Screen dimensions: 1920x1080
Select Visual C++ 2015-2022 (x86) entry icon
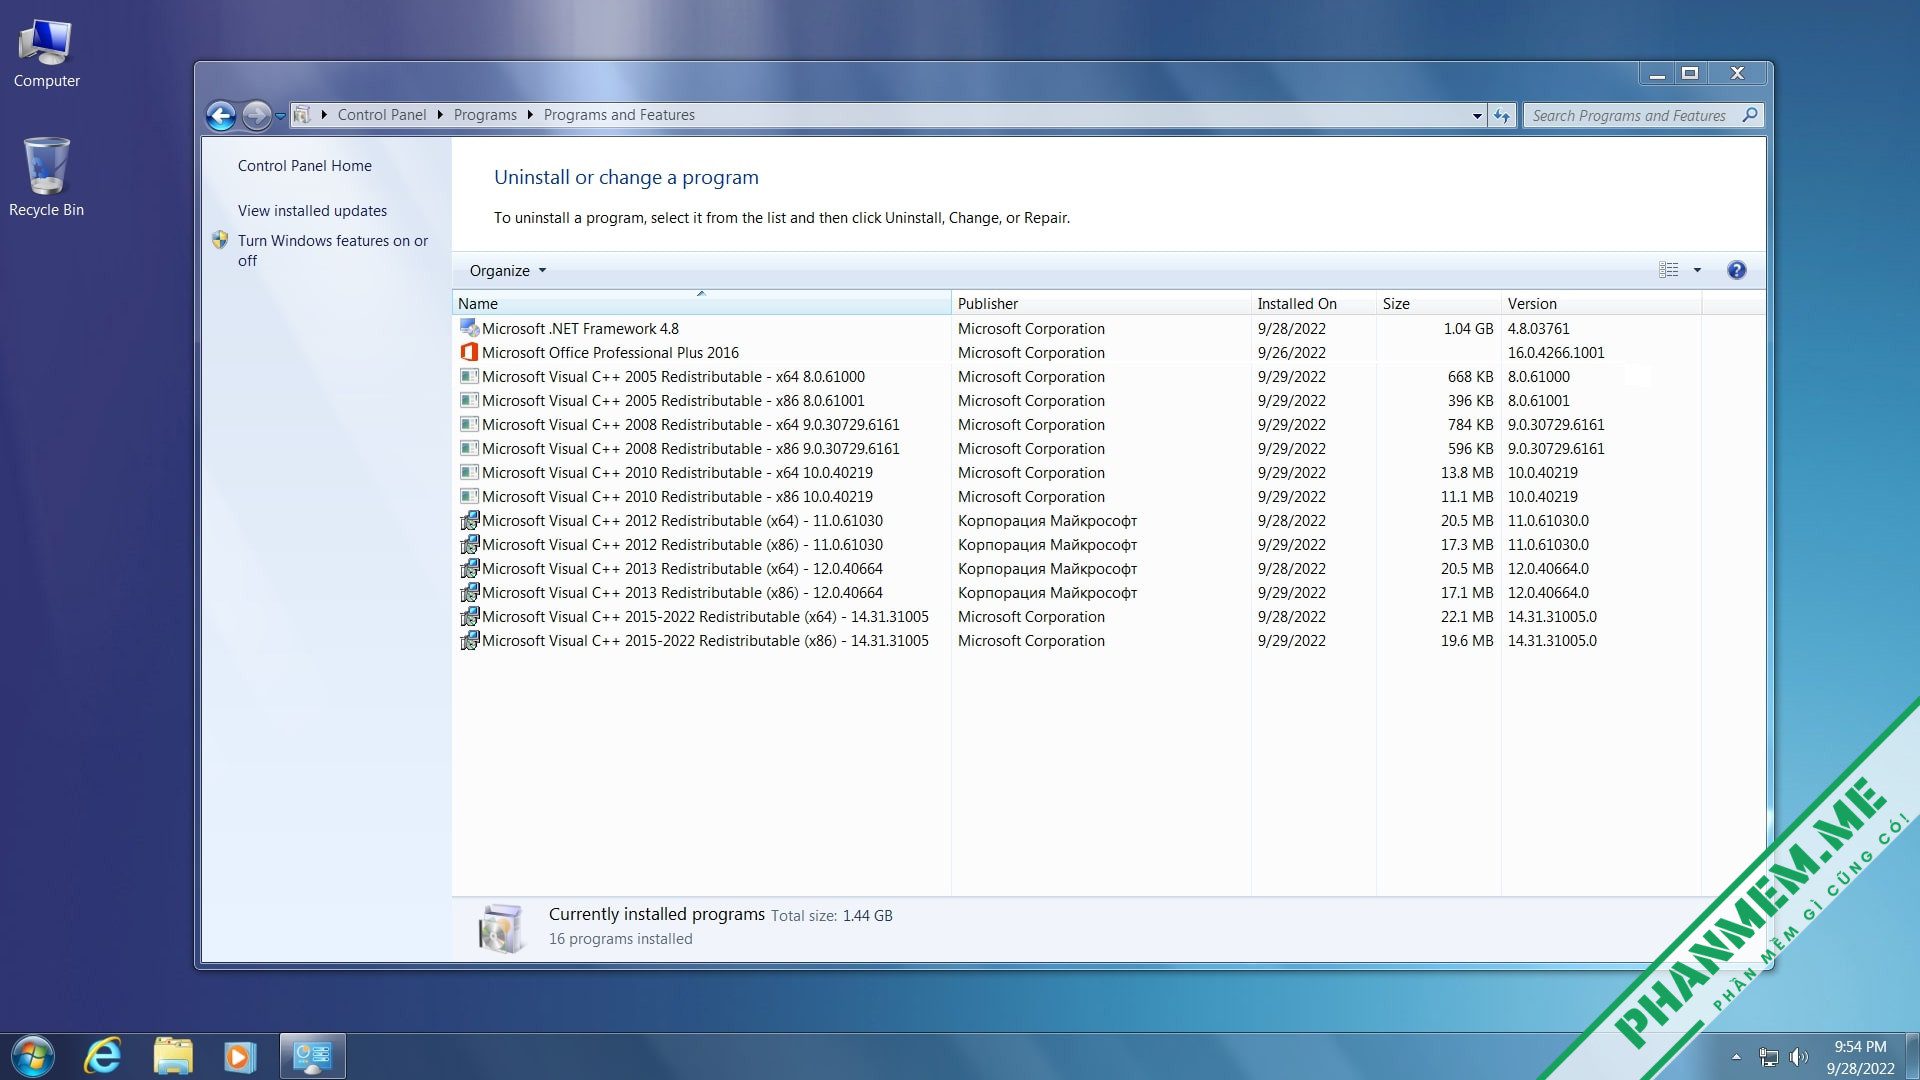click(469, 640)
